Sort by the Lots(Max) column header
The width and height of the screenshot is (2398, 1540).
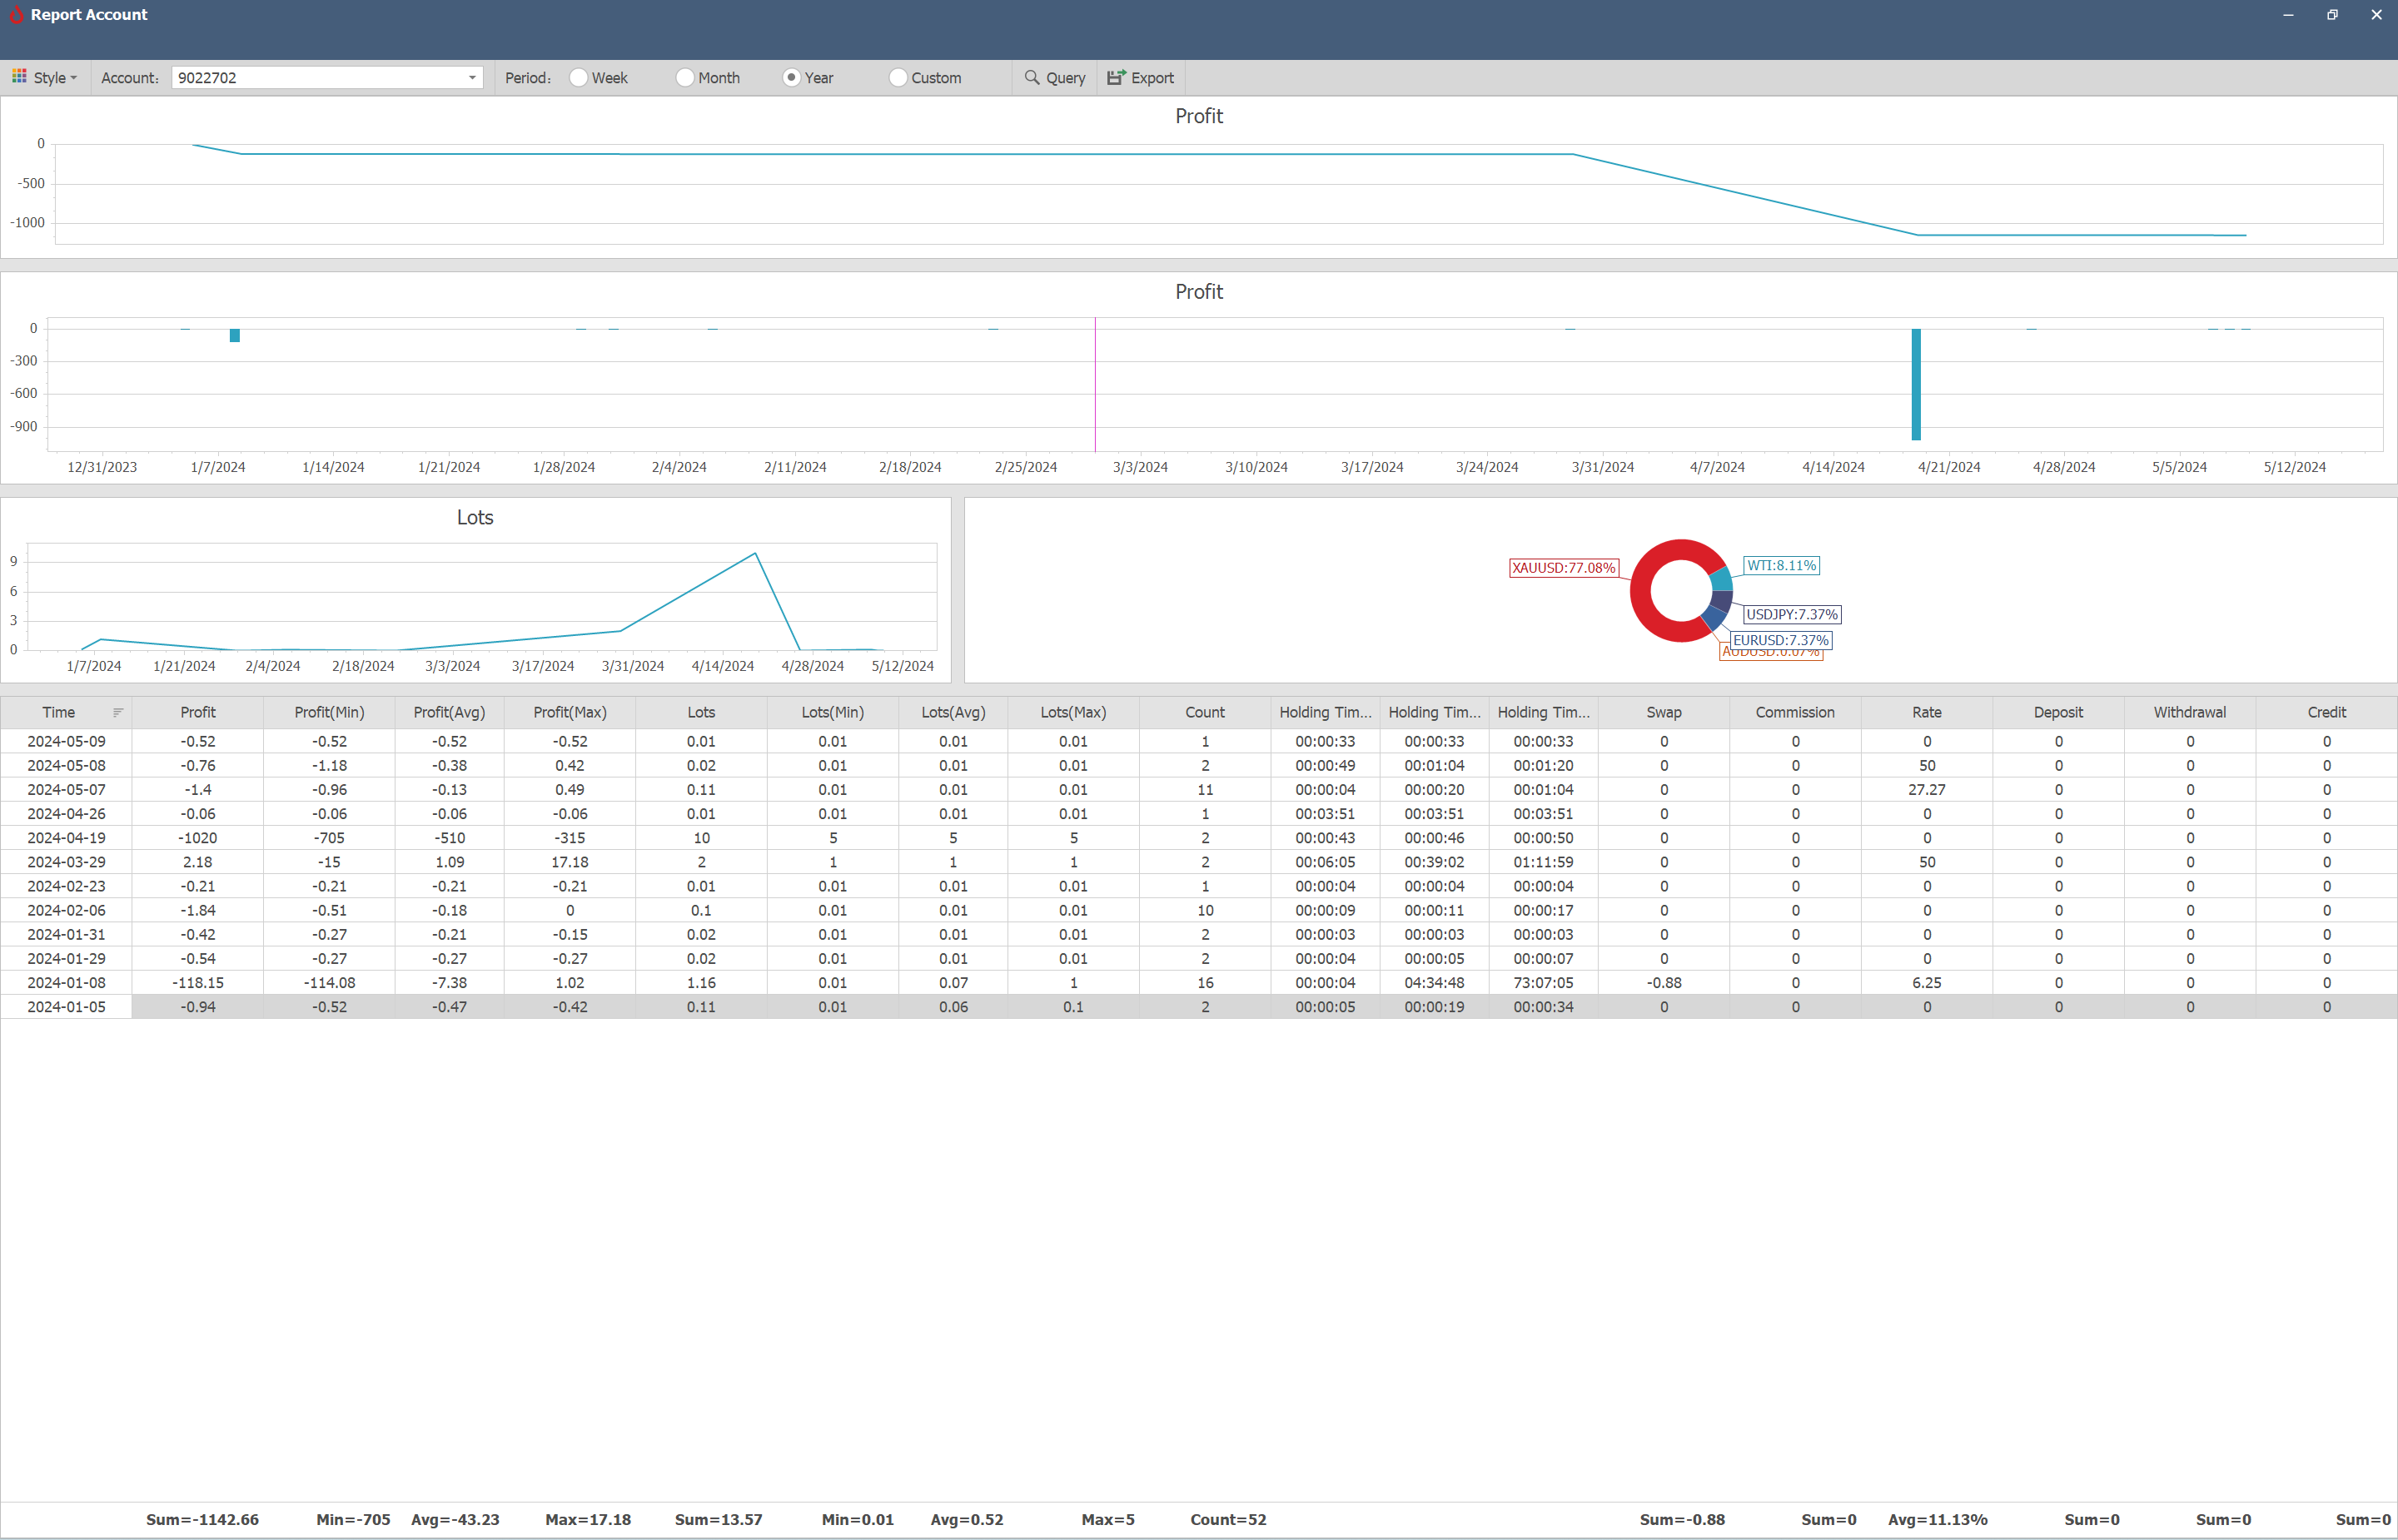[1073, 712]
